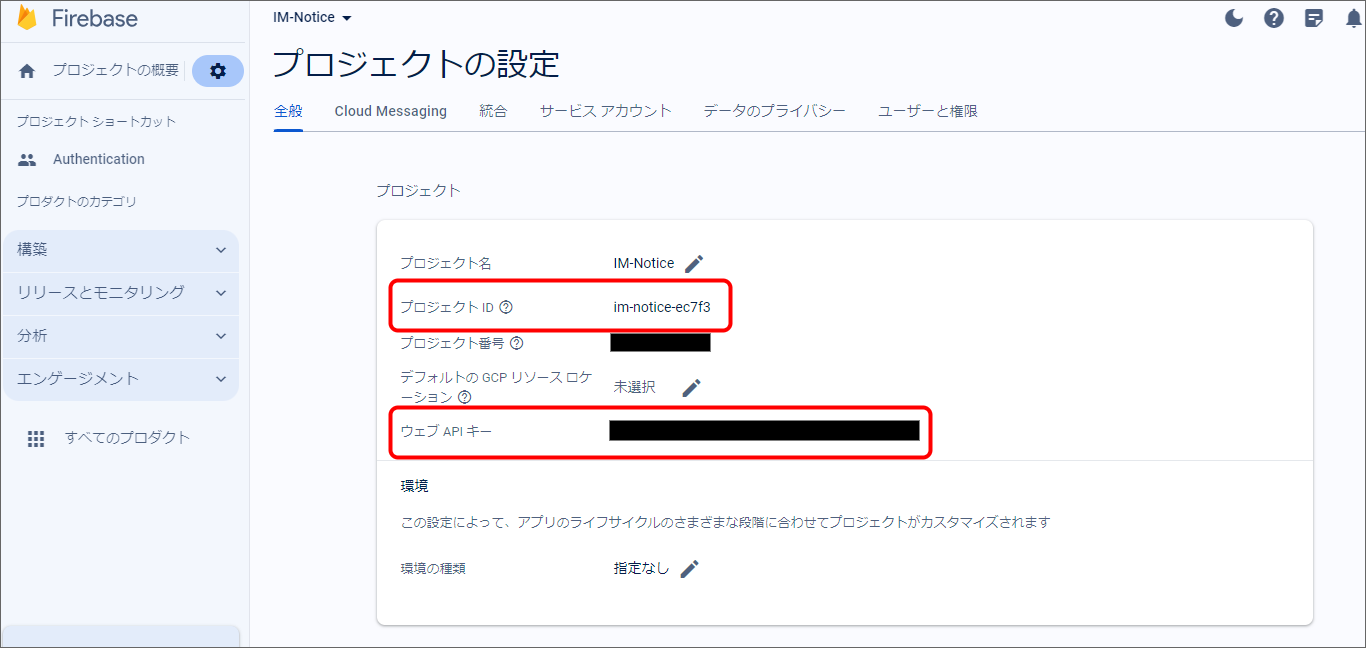
Task: Click help icon next to プロジェクト番号
Action: [x=516, y=343]
